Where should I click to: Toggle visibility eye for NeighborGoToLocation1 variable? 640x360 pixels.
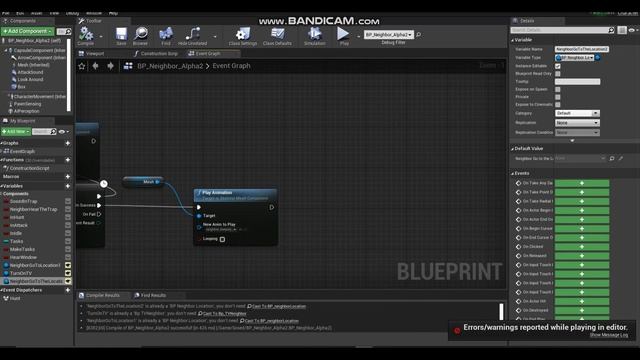68,265
